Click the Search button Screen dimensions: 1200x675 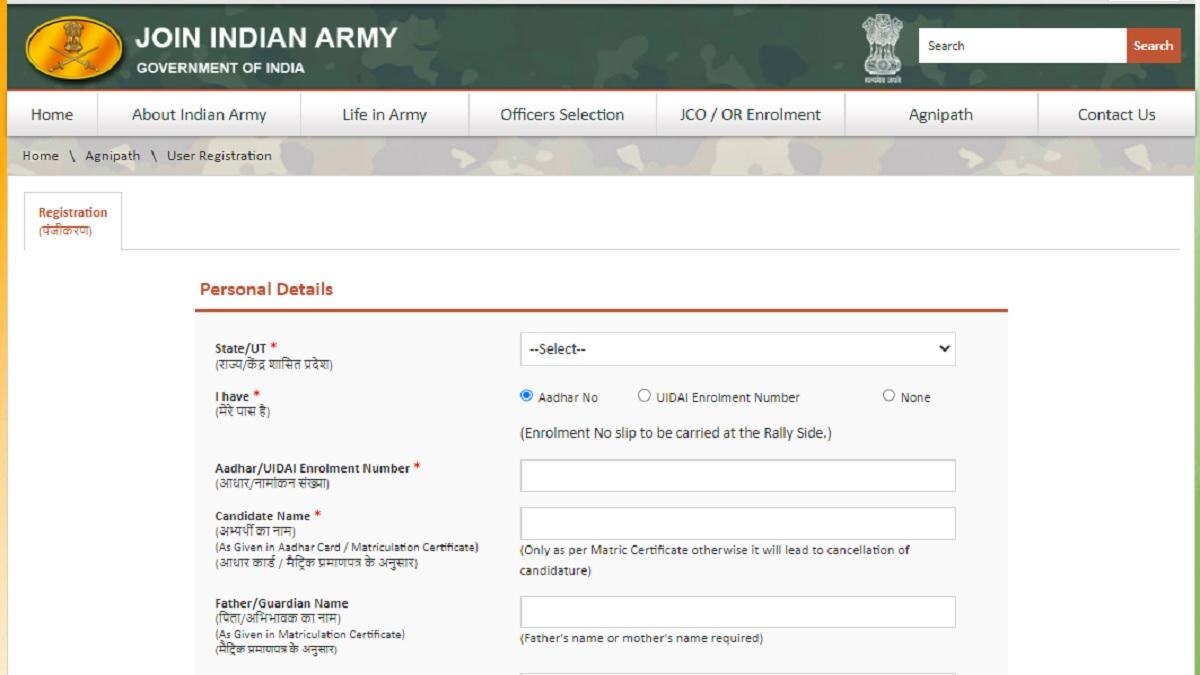(1153, 45)
